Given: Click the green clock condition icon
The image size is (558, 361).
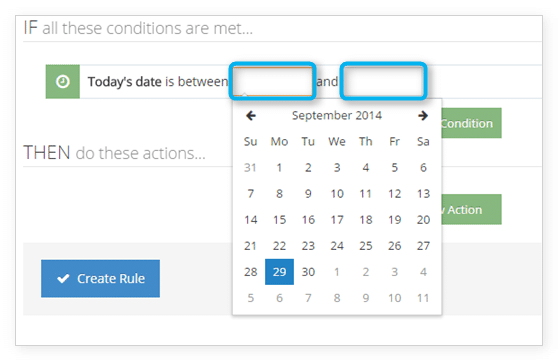Looking at the screenshot, I should click(63, 82).
